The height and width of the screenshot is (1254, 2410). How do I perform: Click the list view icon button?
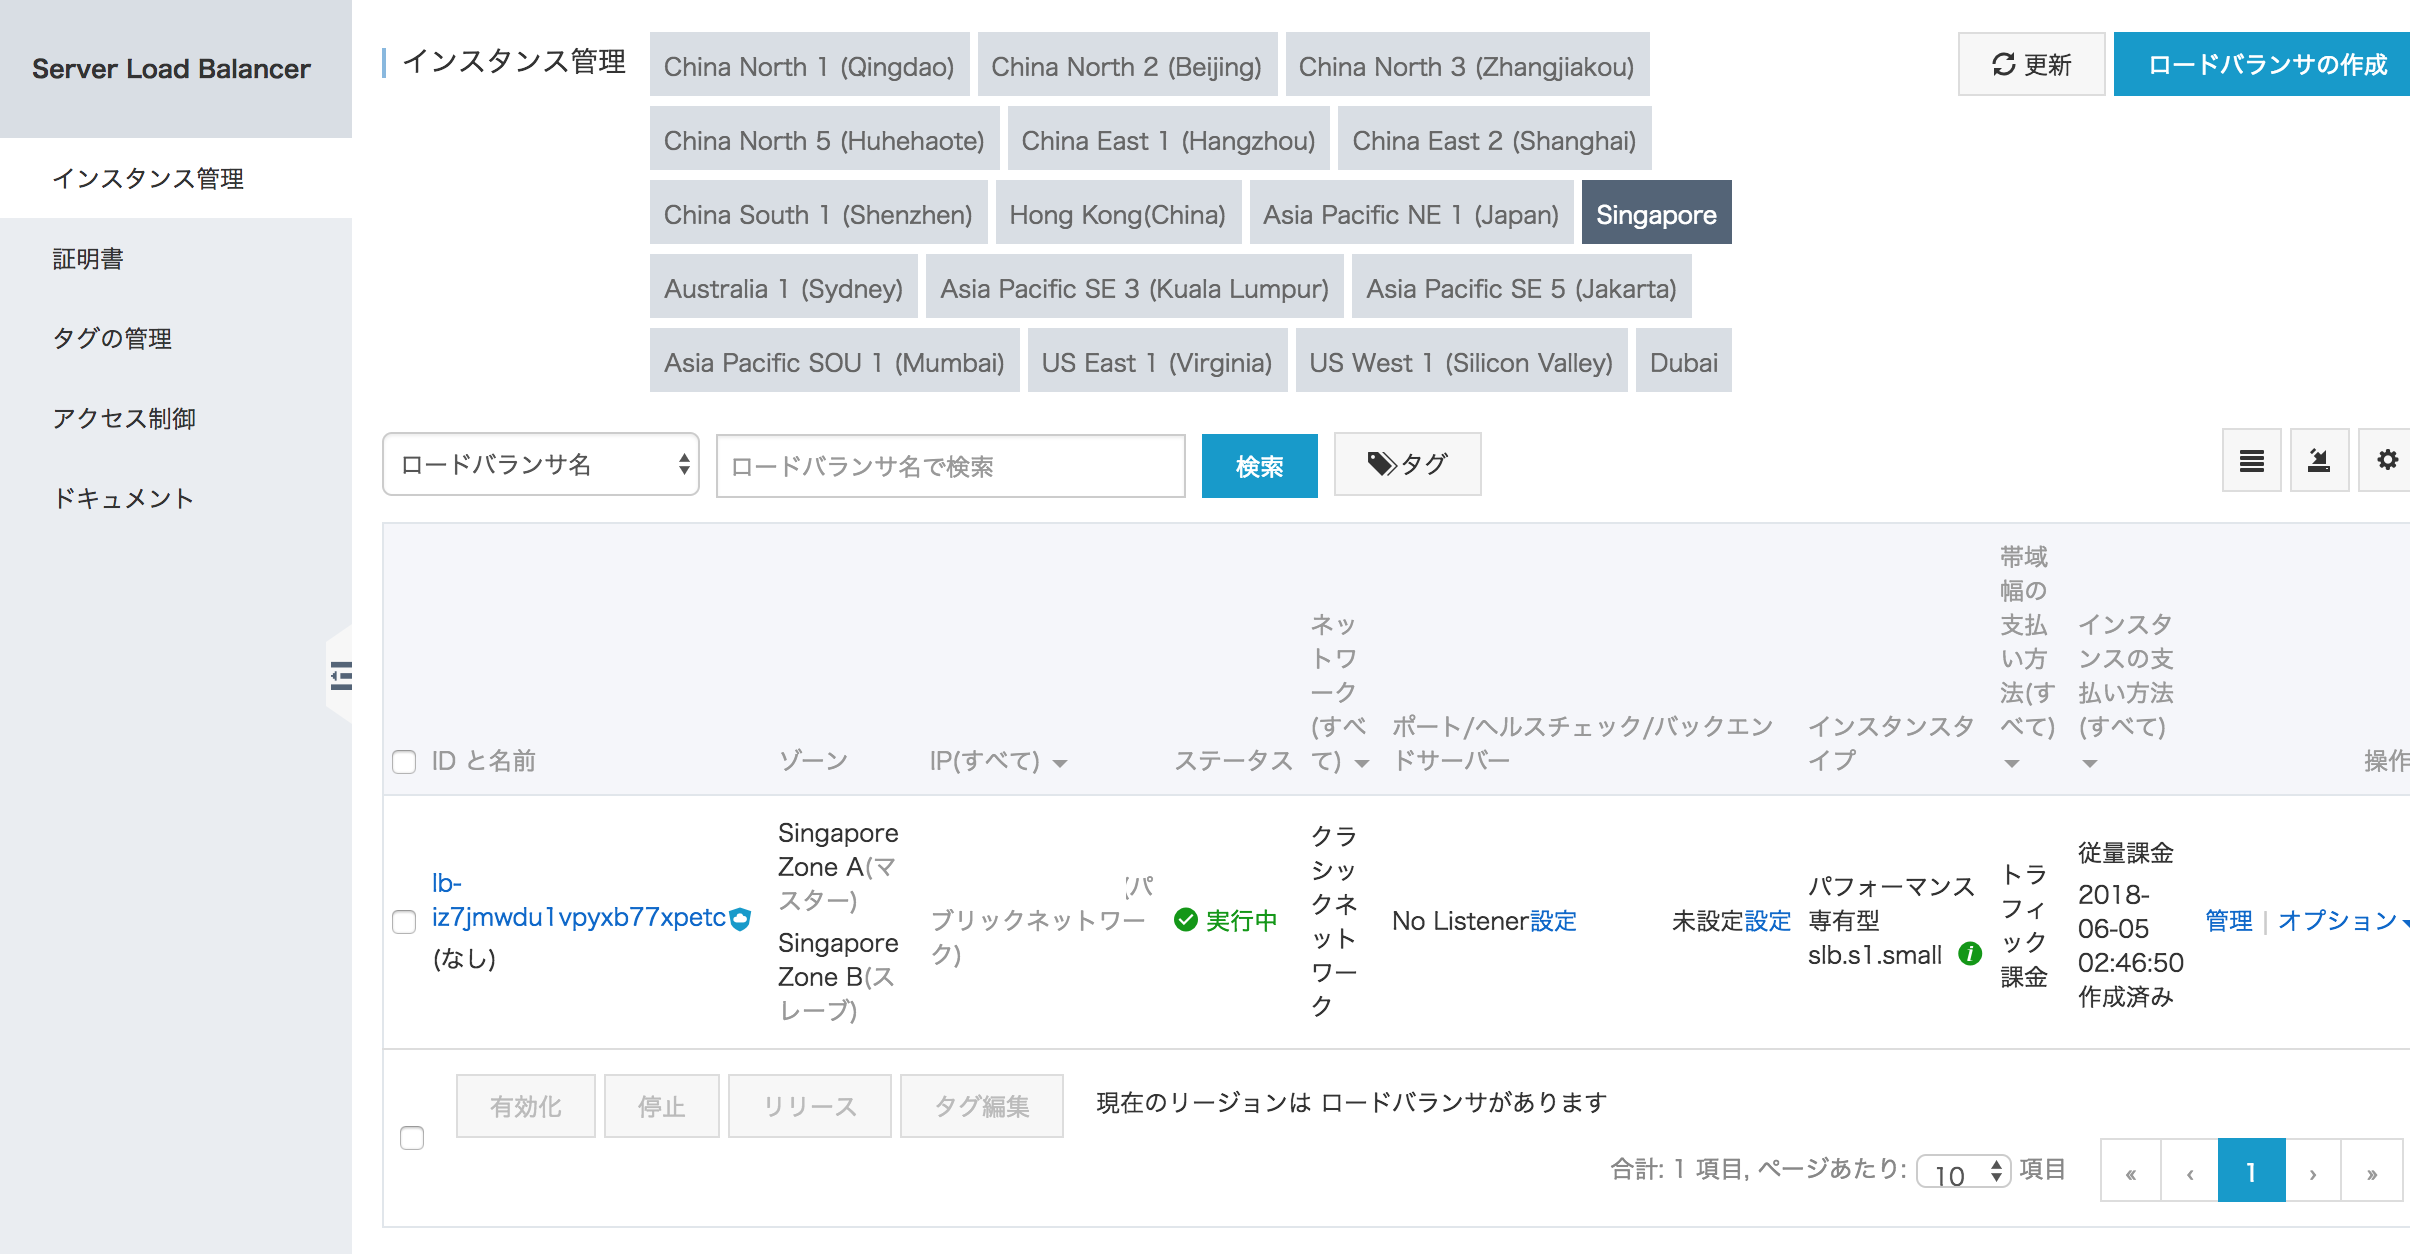click(2251, 461)
